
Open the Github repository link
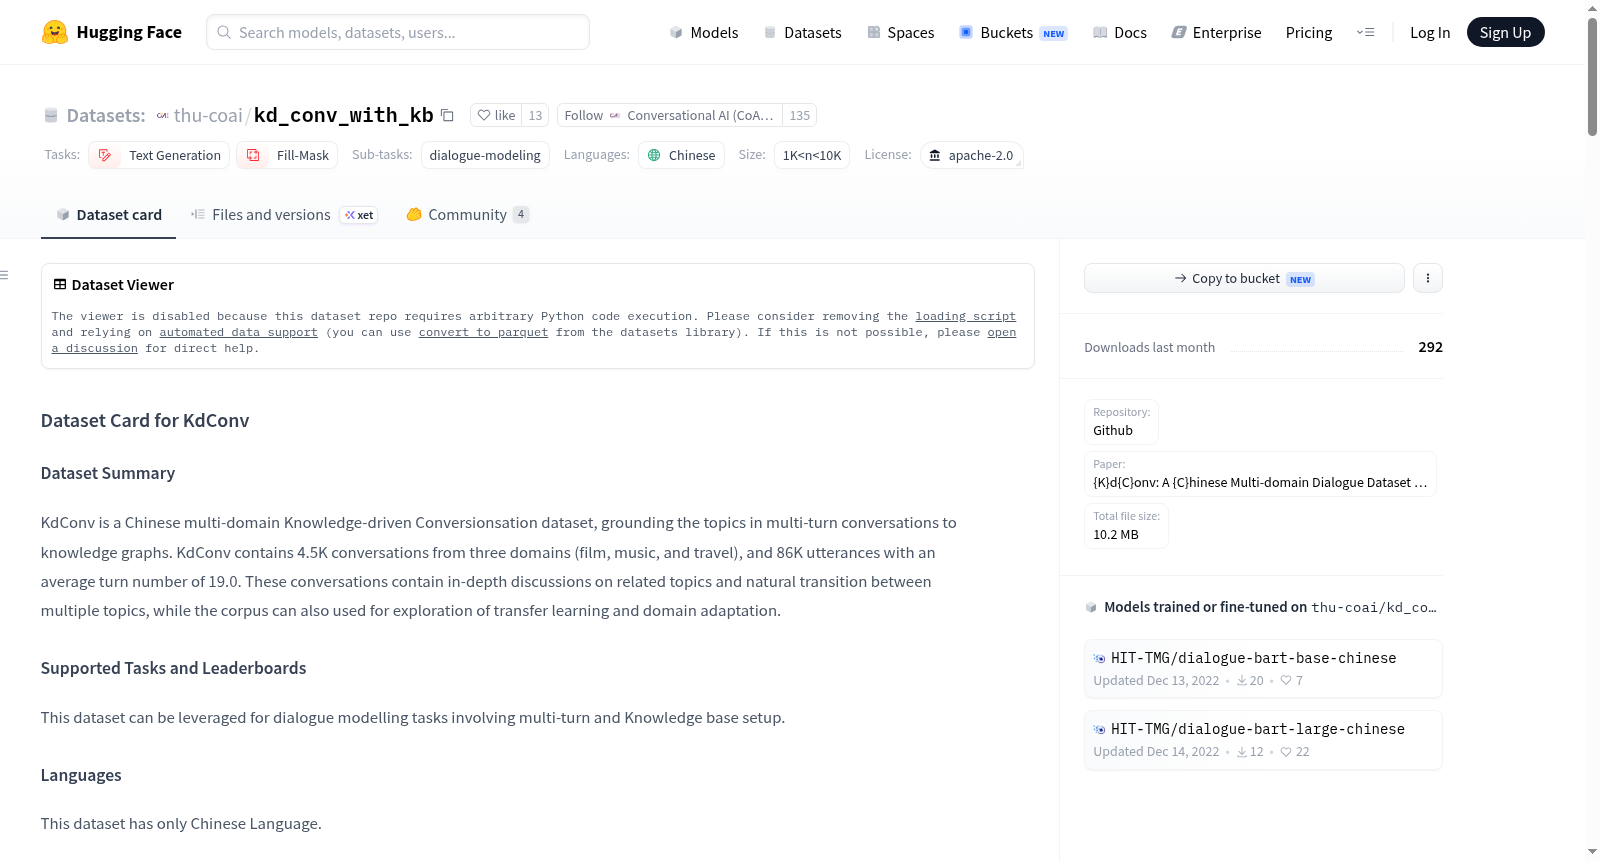(x=1121, y=422)
